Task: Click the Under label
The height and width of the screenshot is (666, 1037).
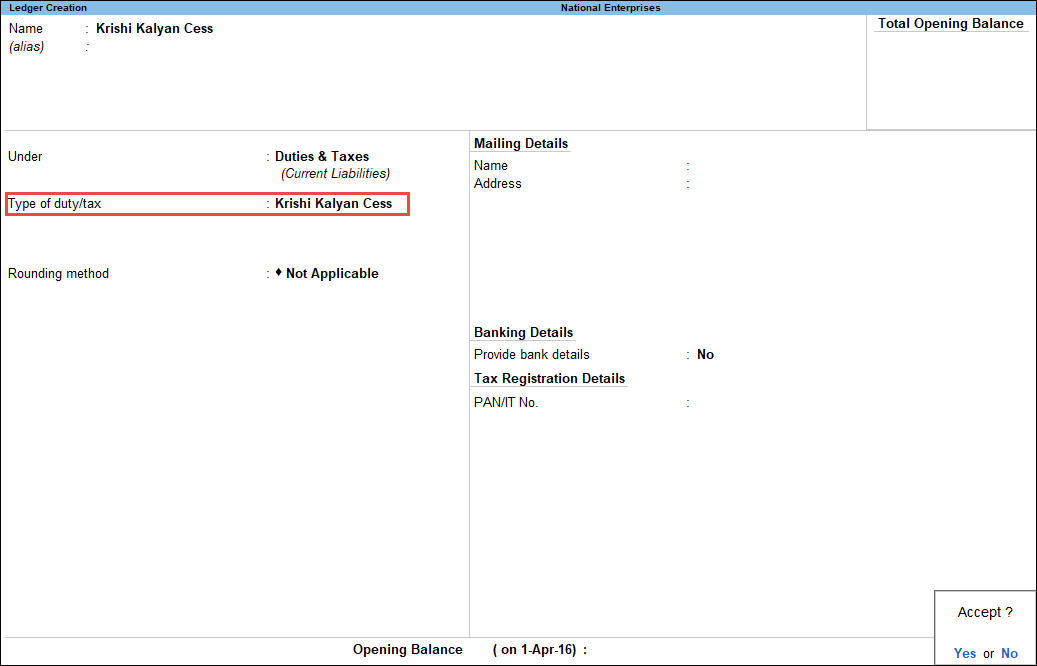Action: pyautogui.click(x=25, y=157)
